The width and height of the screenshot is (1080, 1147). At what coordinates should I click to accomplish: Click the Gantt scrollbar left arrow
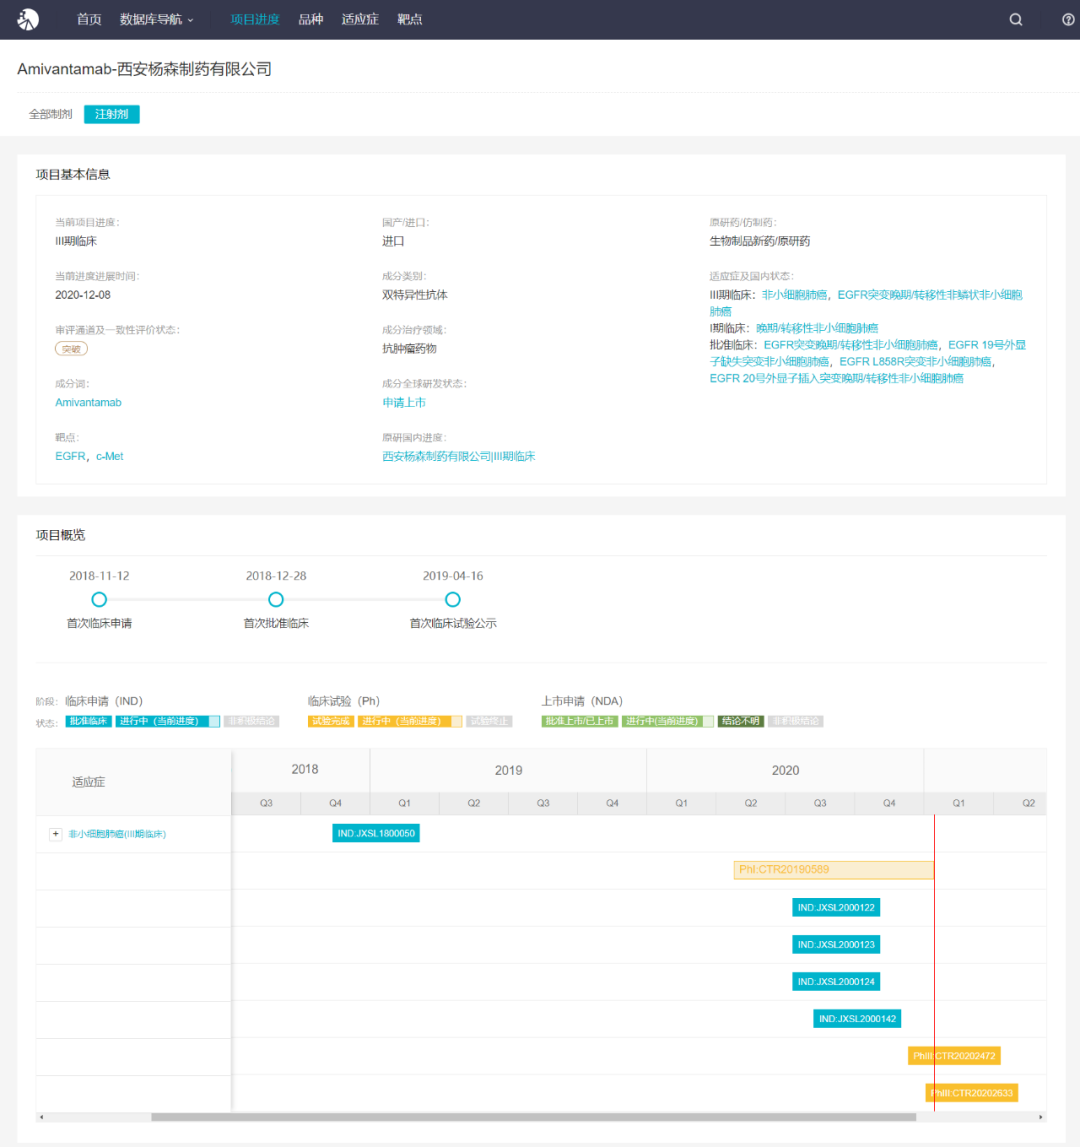(x=42, y=1117)
